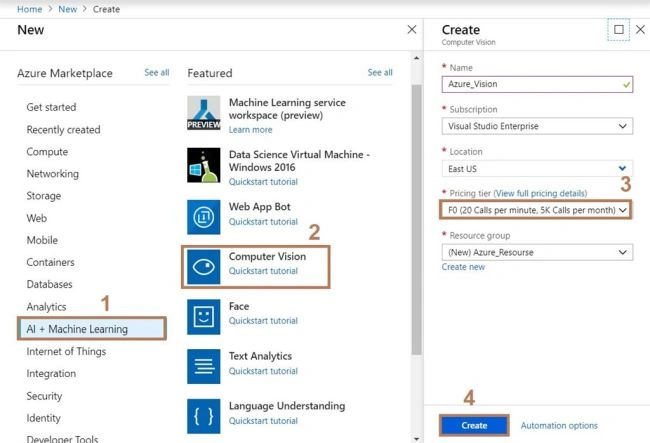The image size is (650, 443).
Task: Go to Home in breadcrumb
Action: tap(29, 9)
